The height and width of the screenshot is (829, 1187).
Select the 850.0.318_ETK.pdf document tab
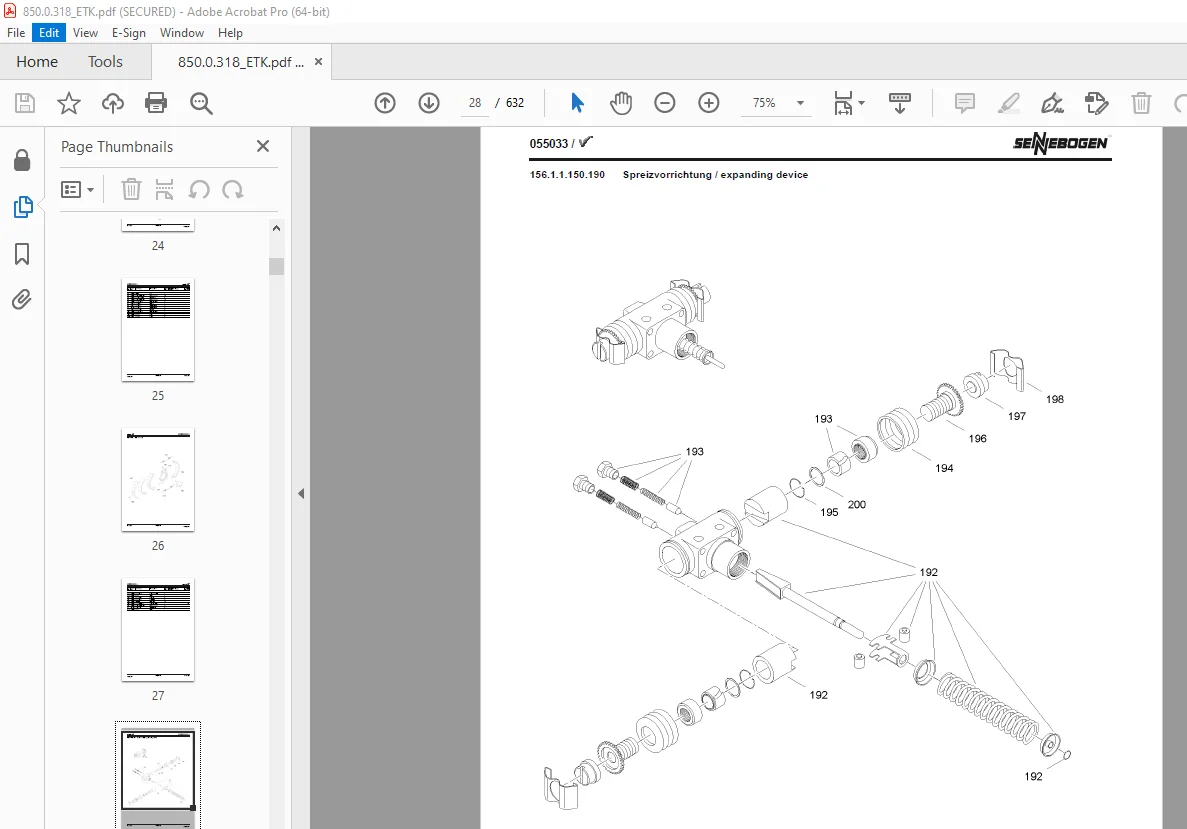pyautogui.click(x=241, y=62)
